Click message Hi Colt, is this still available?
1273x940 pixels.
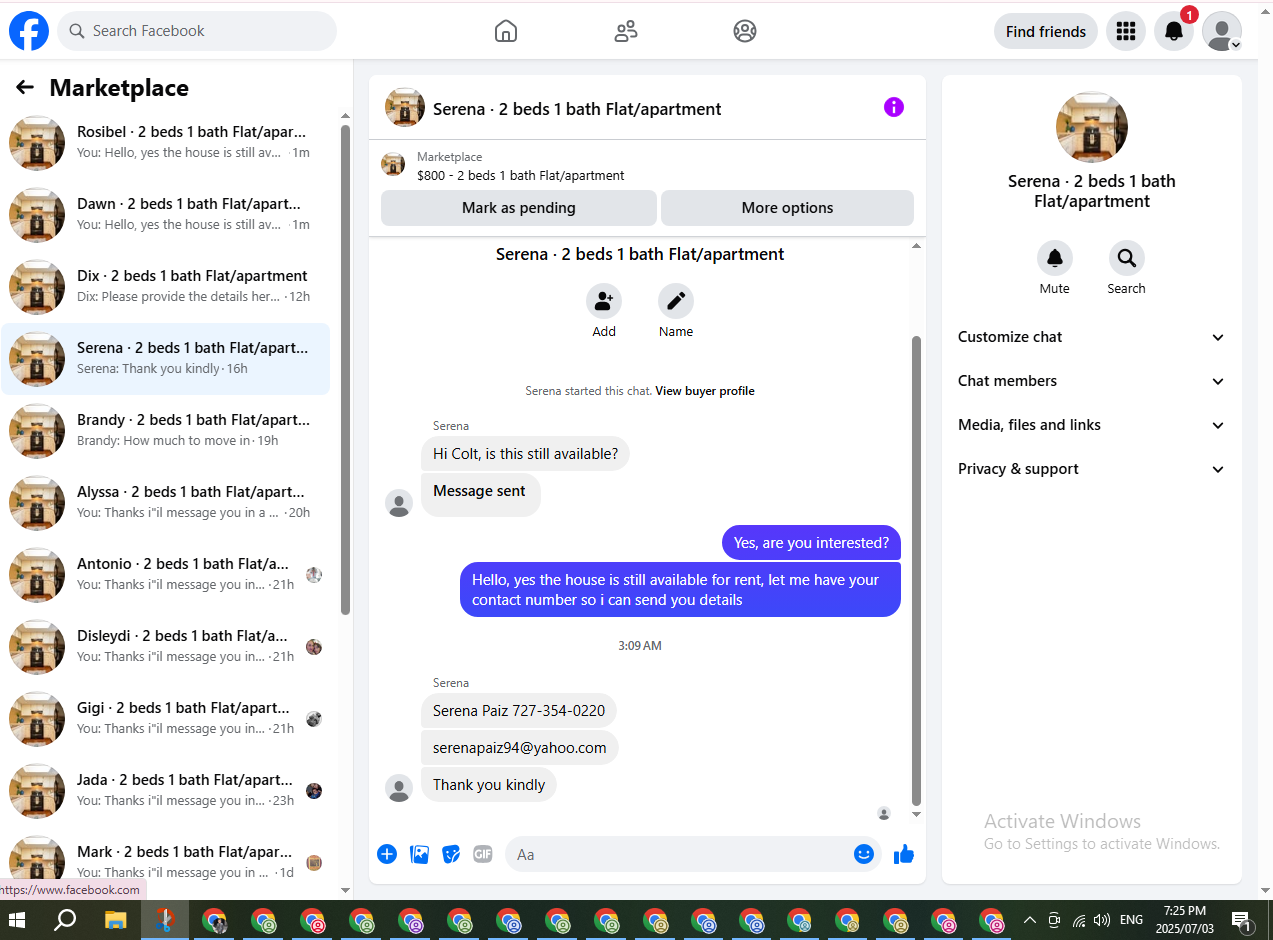pos(525,454)
